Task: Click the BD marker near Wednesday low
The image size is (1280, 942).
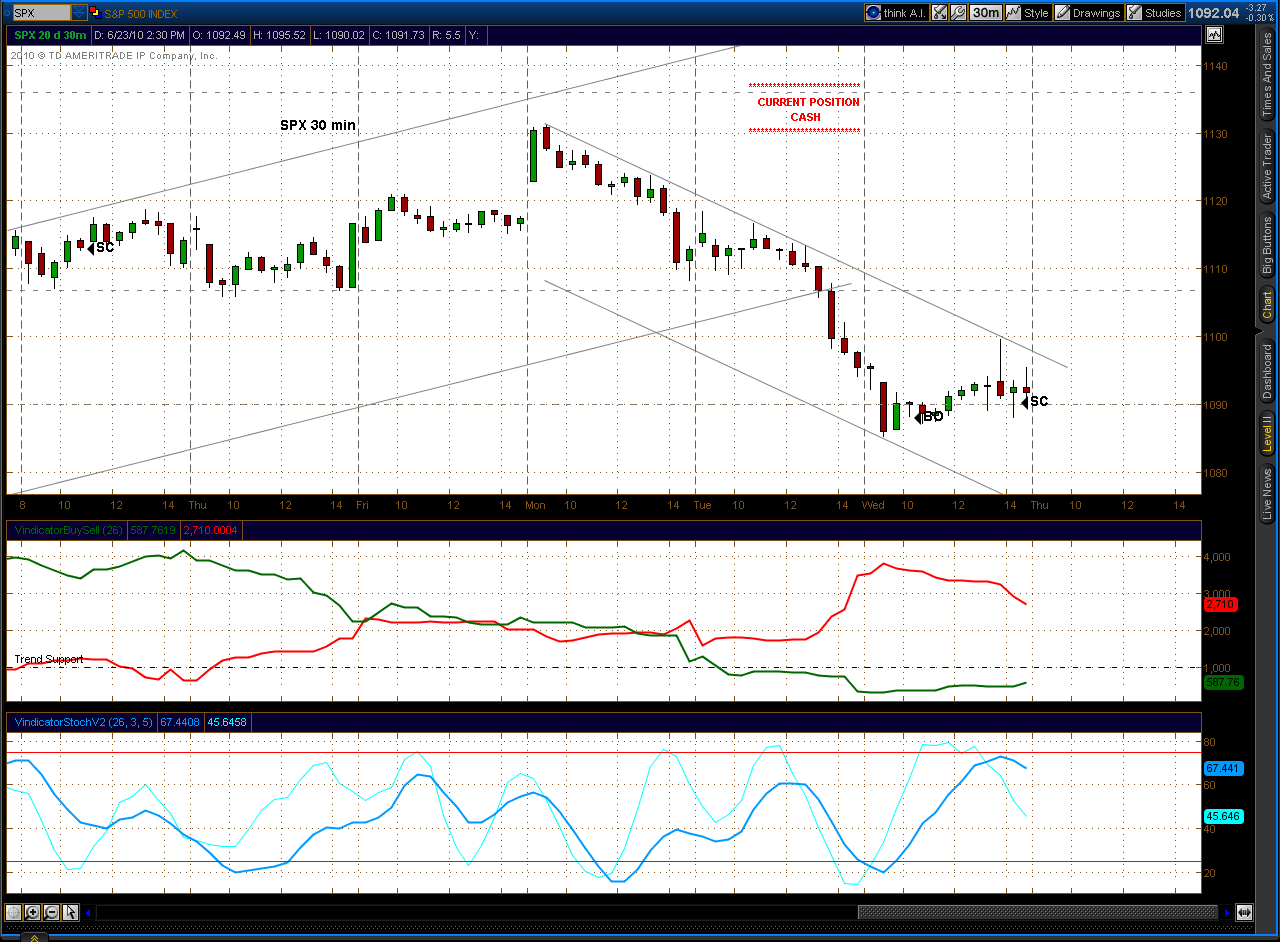Action: click(930, 417)
